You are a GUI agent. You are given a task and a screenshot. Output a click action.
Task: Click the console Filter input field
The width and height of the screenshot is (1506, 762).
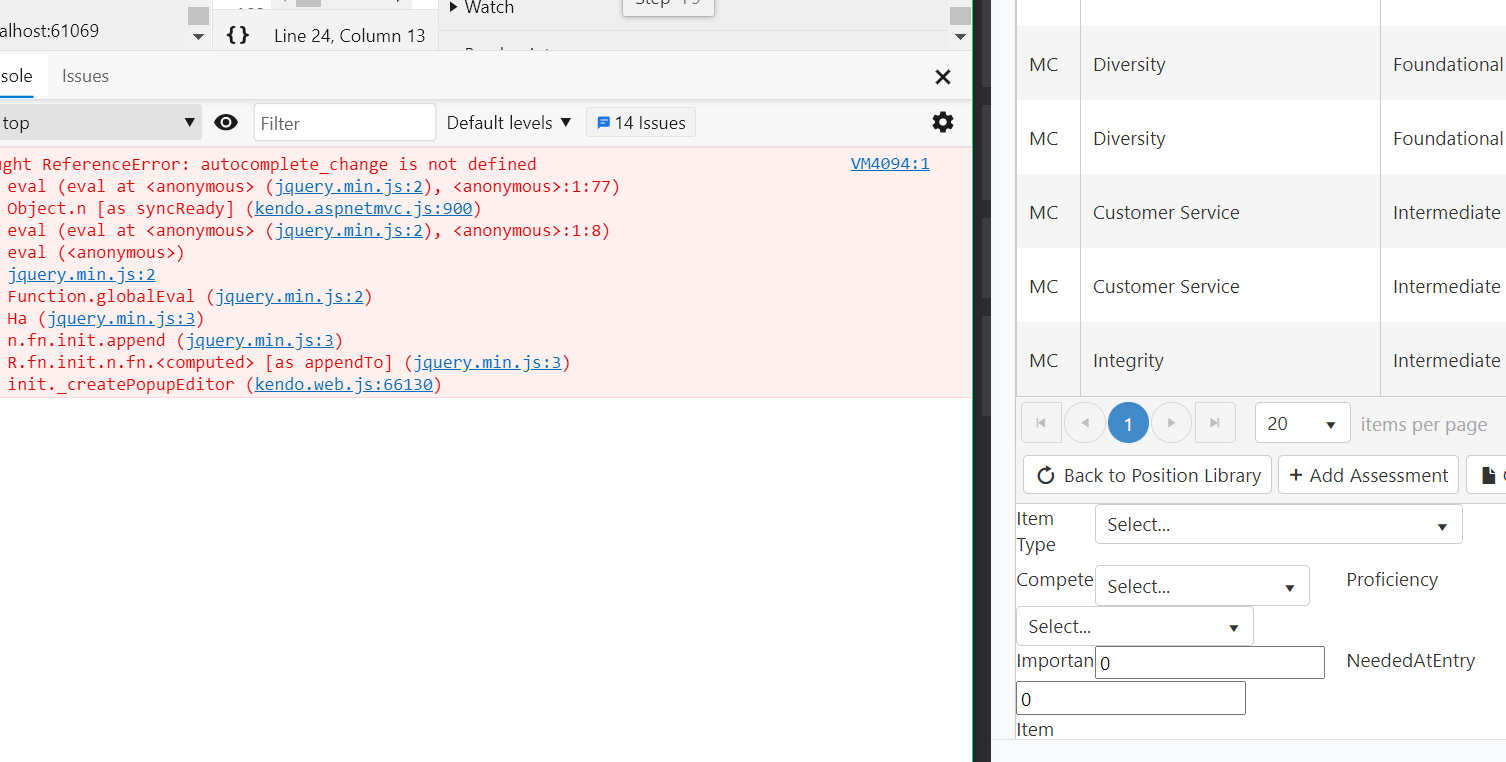coord(344,123)
